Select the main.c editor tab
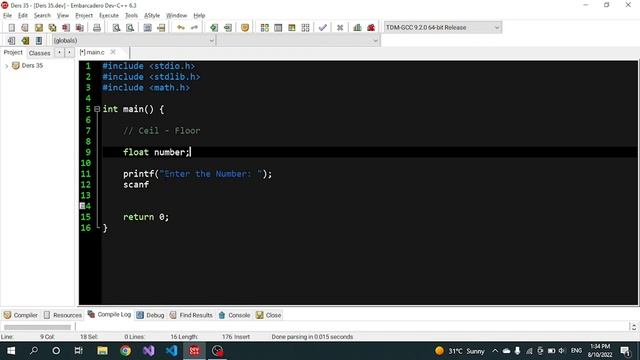The width and height of the screenshot is (640, 360). coord(93,52)
